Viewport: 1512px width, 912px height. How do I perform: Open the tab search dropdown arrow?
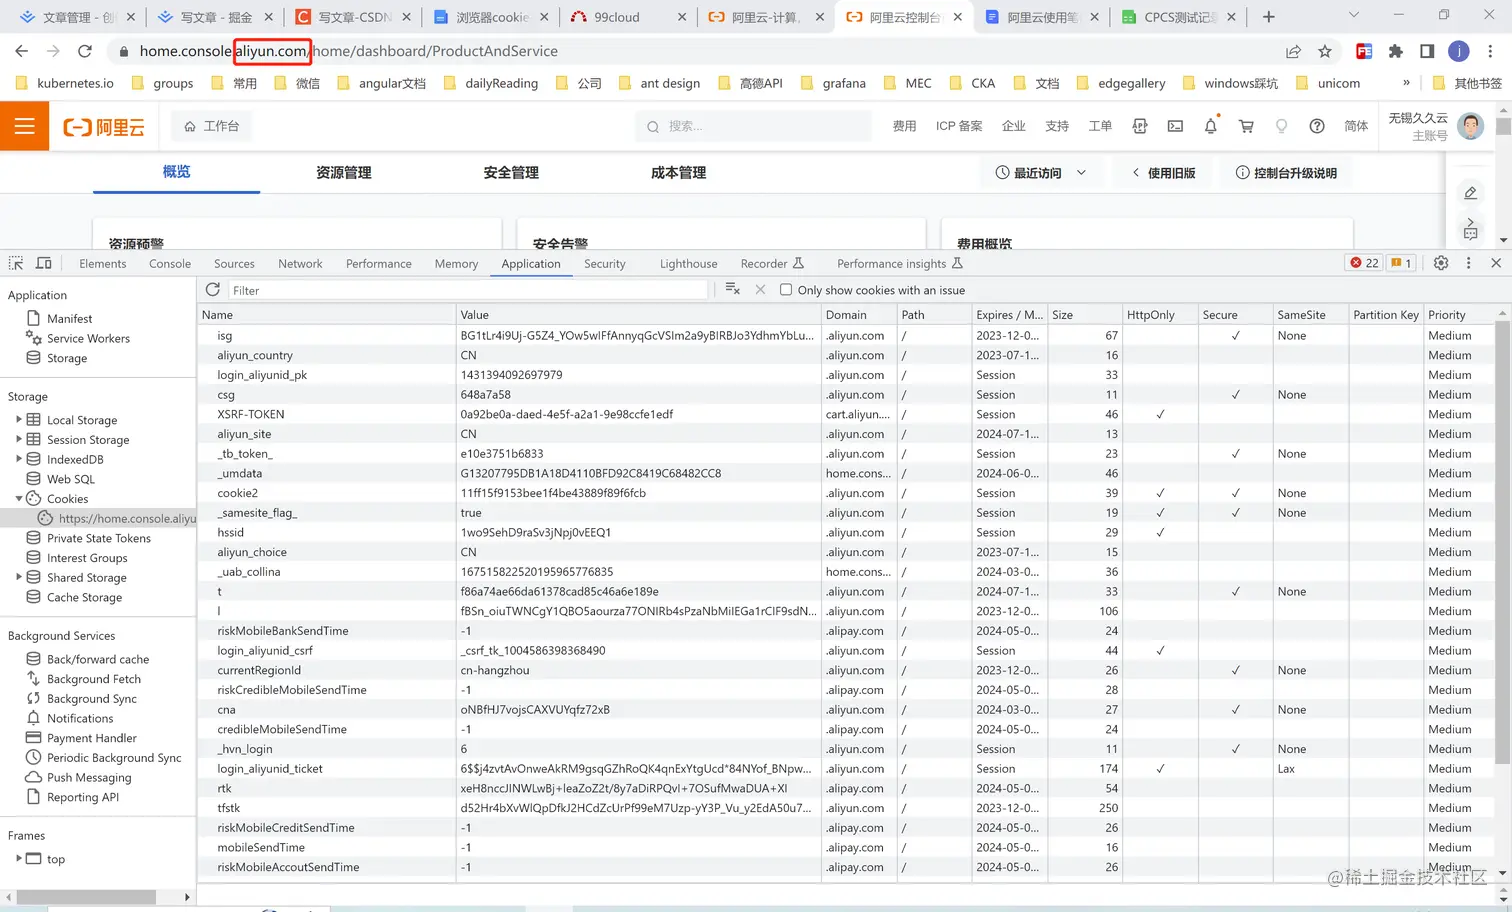point(1353,16)
